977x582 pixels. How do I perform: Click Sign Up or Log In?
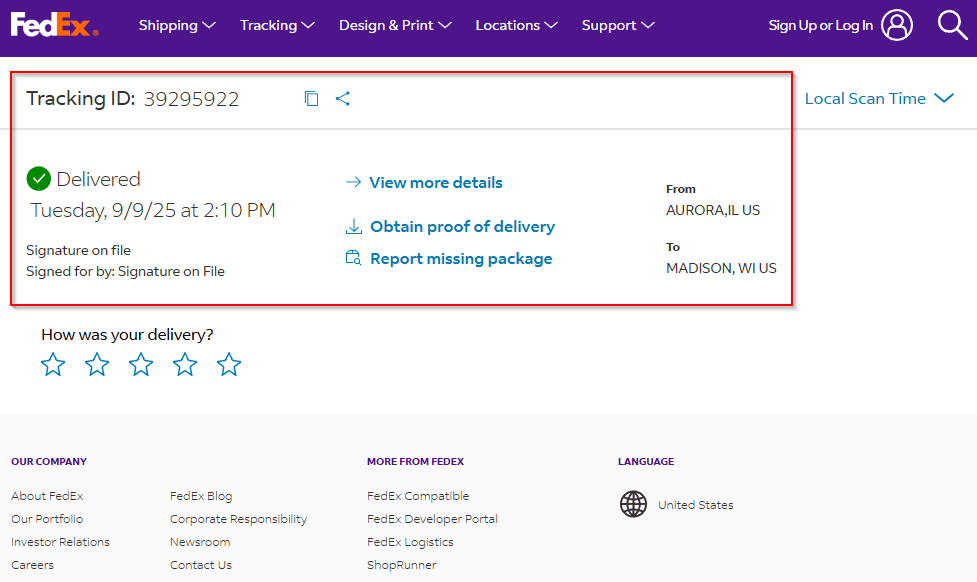(821, 26)
